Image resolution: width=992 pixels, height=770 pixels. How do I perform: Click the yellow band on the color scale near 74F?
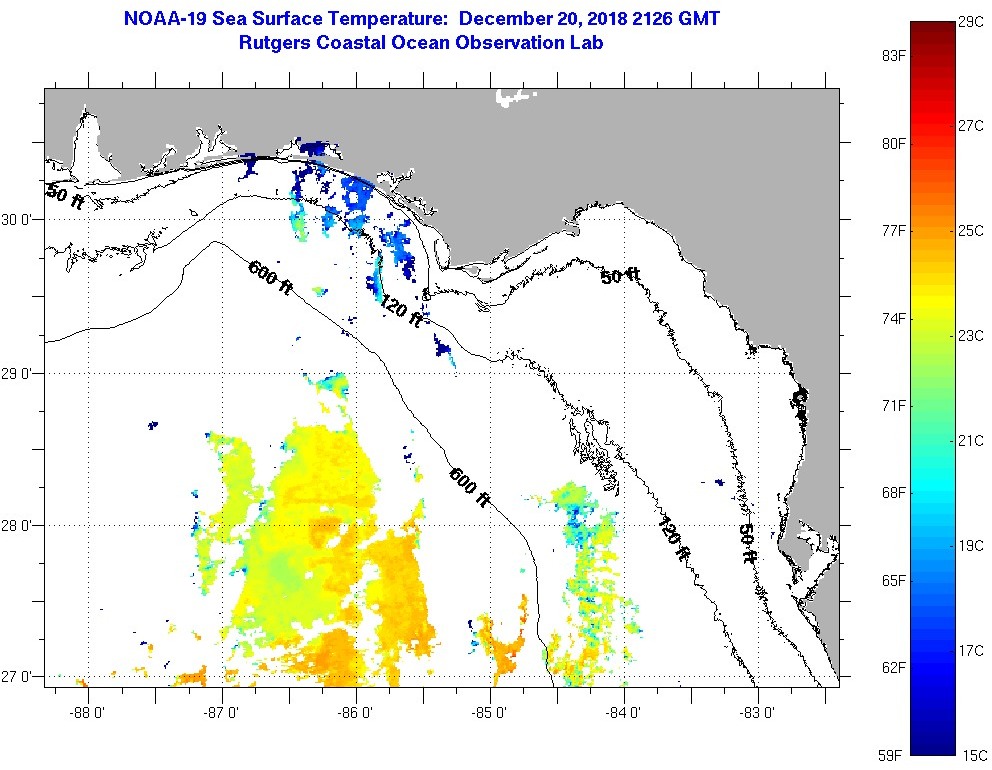click(929, 319)
